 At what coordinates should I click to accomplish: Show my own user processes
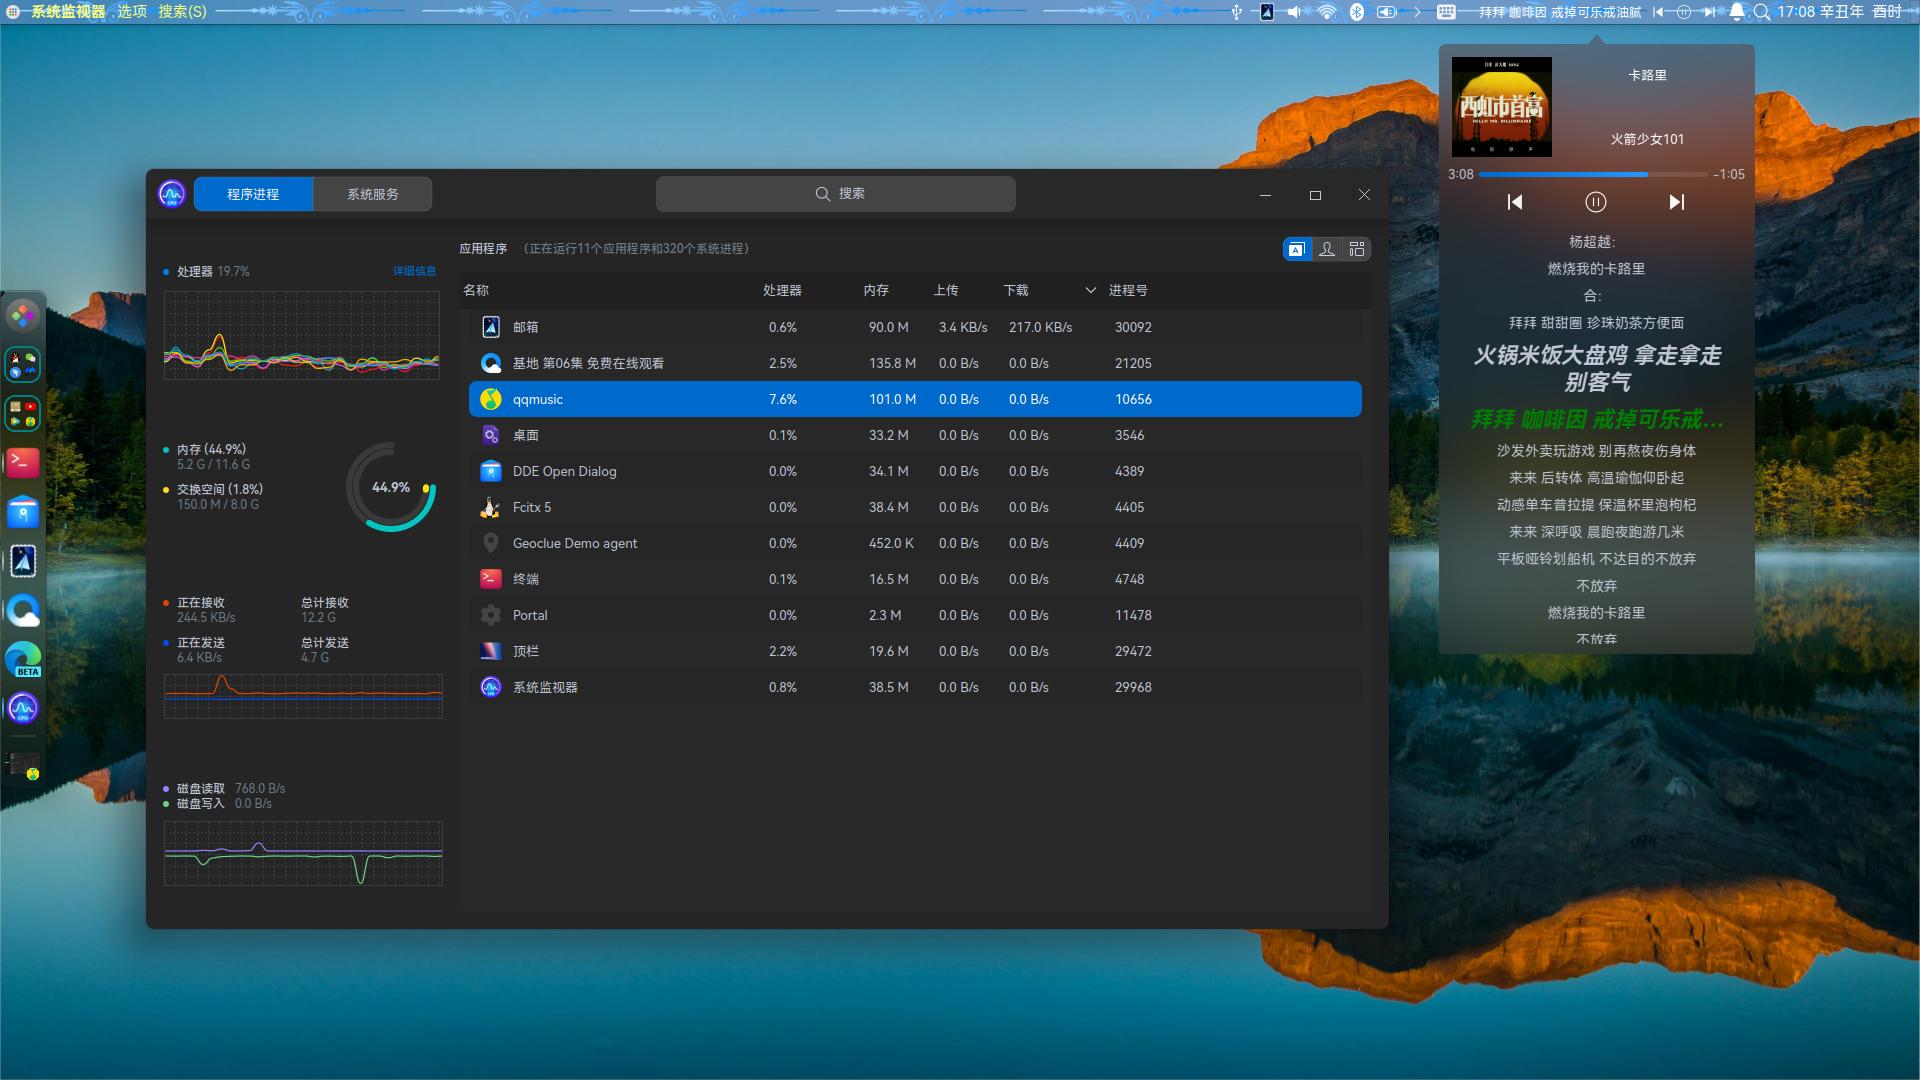pyautogui.click(x=1327, y=249)
